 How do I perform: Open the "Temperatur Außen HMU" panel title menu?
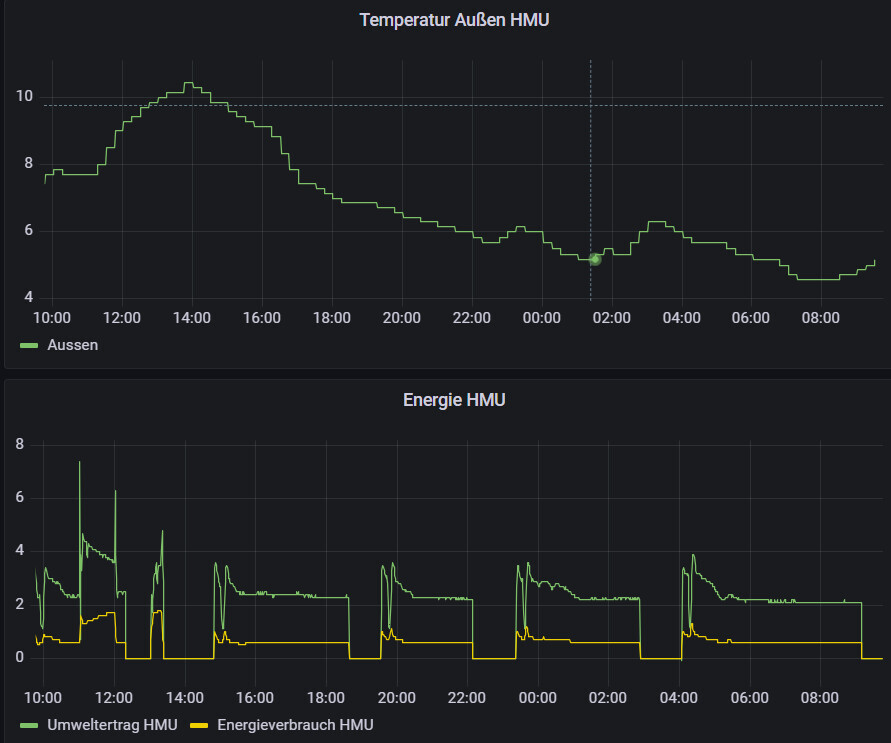(454, 20)
